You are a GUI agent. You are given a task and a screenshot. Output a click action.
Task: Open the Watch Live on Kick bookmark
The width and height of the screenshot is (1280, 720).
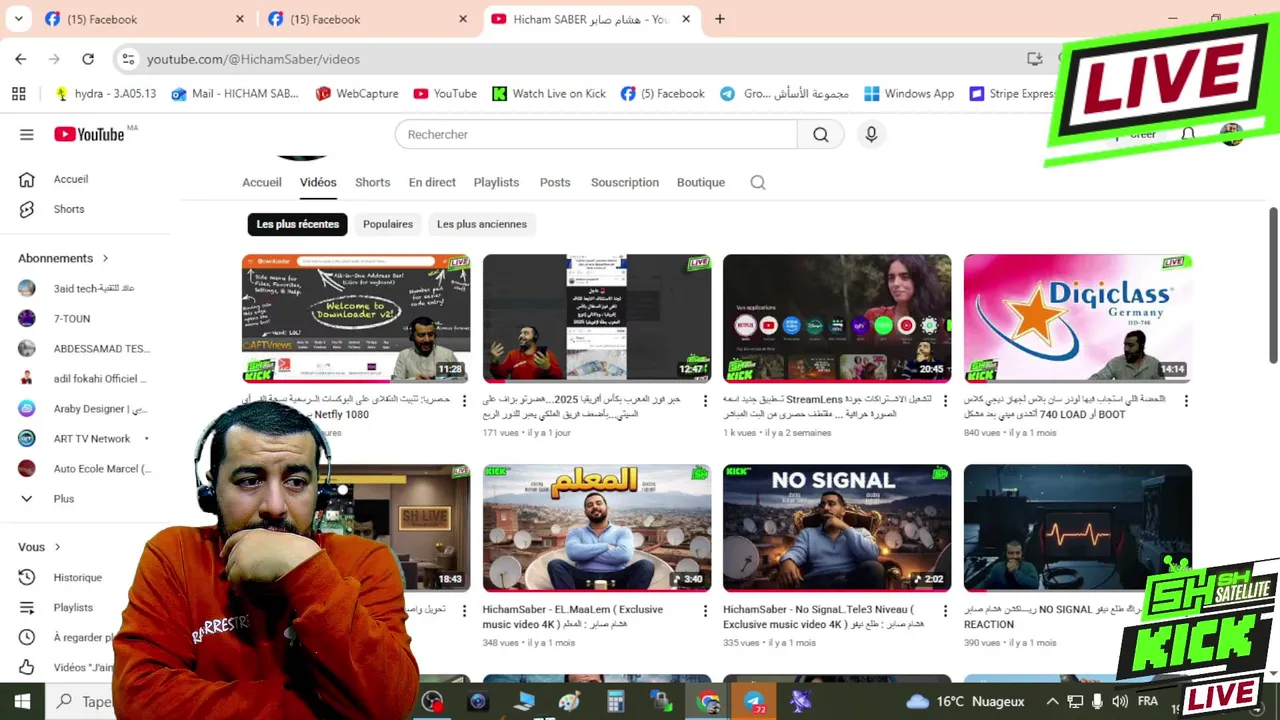tap(549, 93)
